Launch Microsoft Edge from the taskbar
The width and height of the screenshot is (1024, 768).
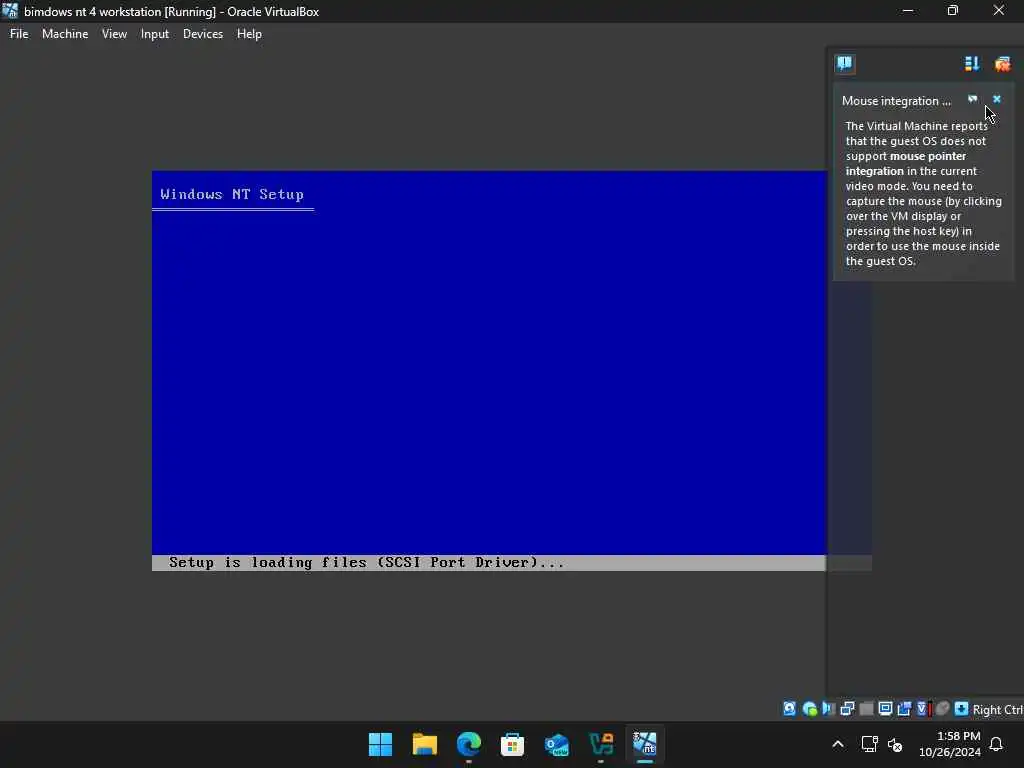click(468, 744)
